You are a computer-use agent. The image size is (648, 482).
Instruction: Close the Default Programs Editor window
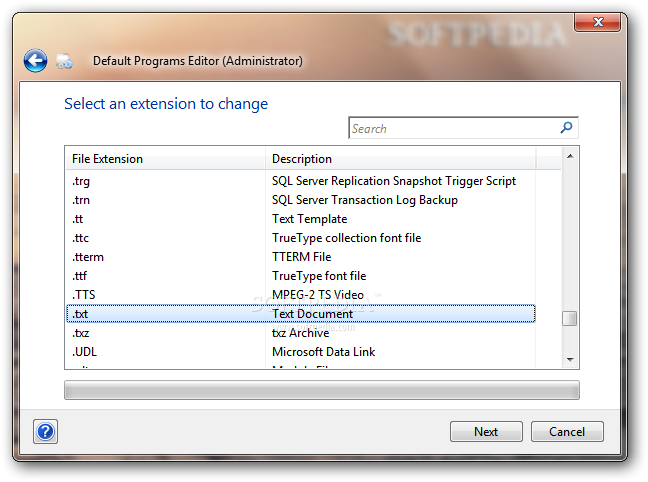click(x=597, y=22)
